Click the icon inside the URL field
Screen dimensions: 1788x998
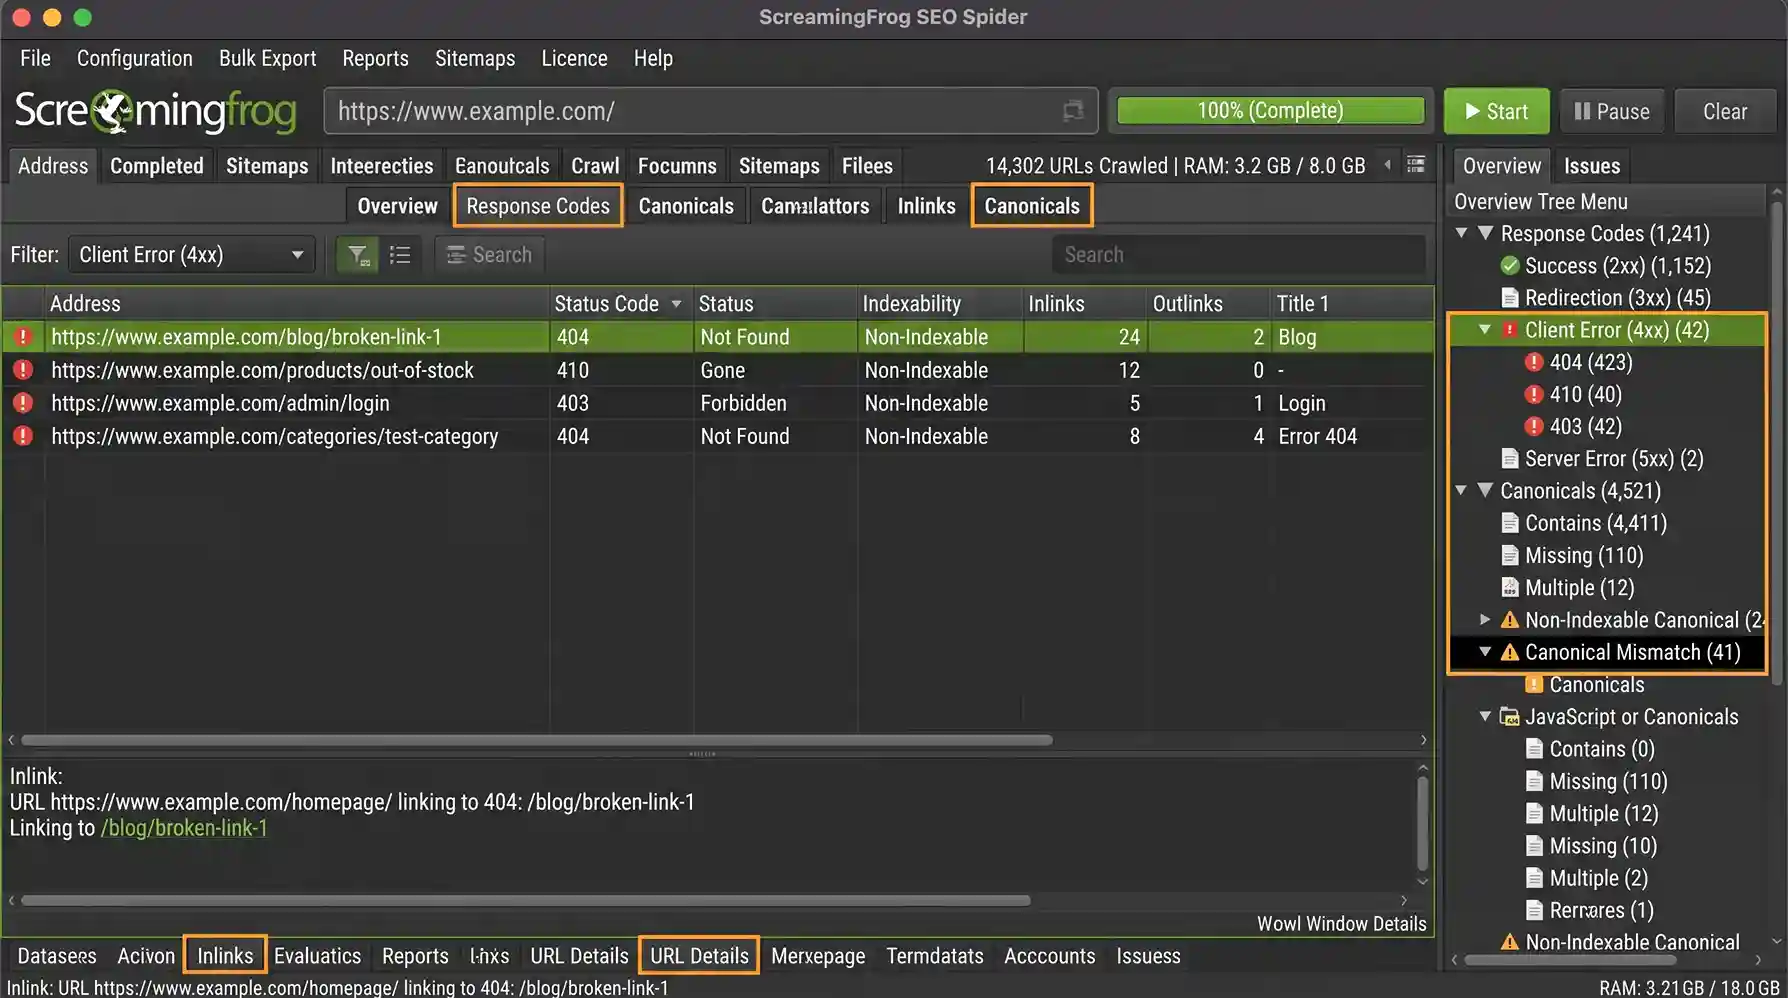(1073, 111)
